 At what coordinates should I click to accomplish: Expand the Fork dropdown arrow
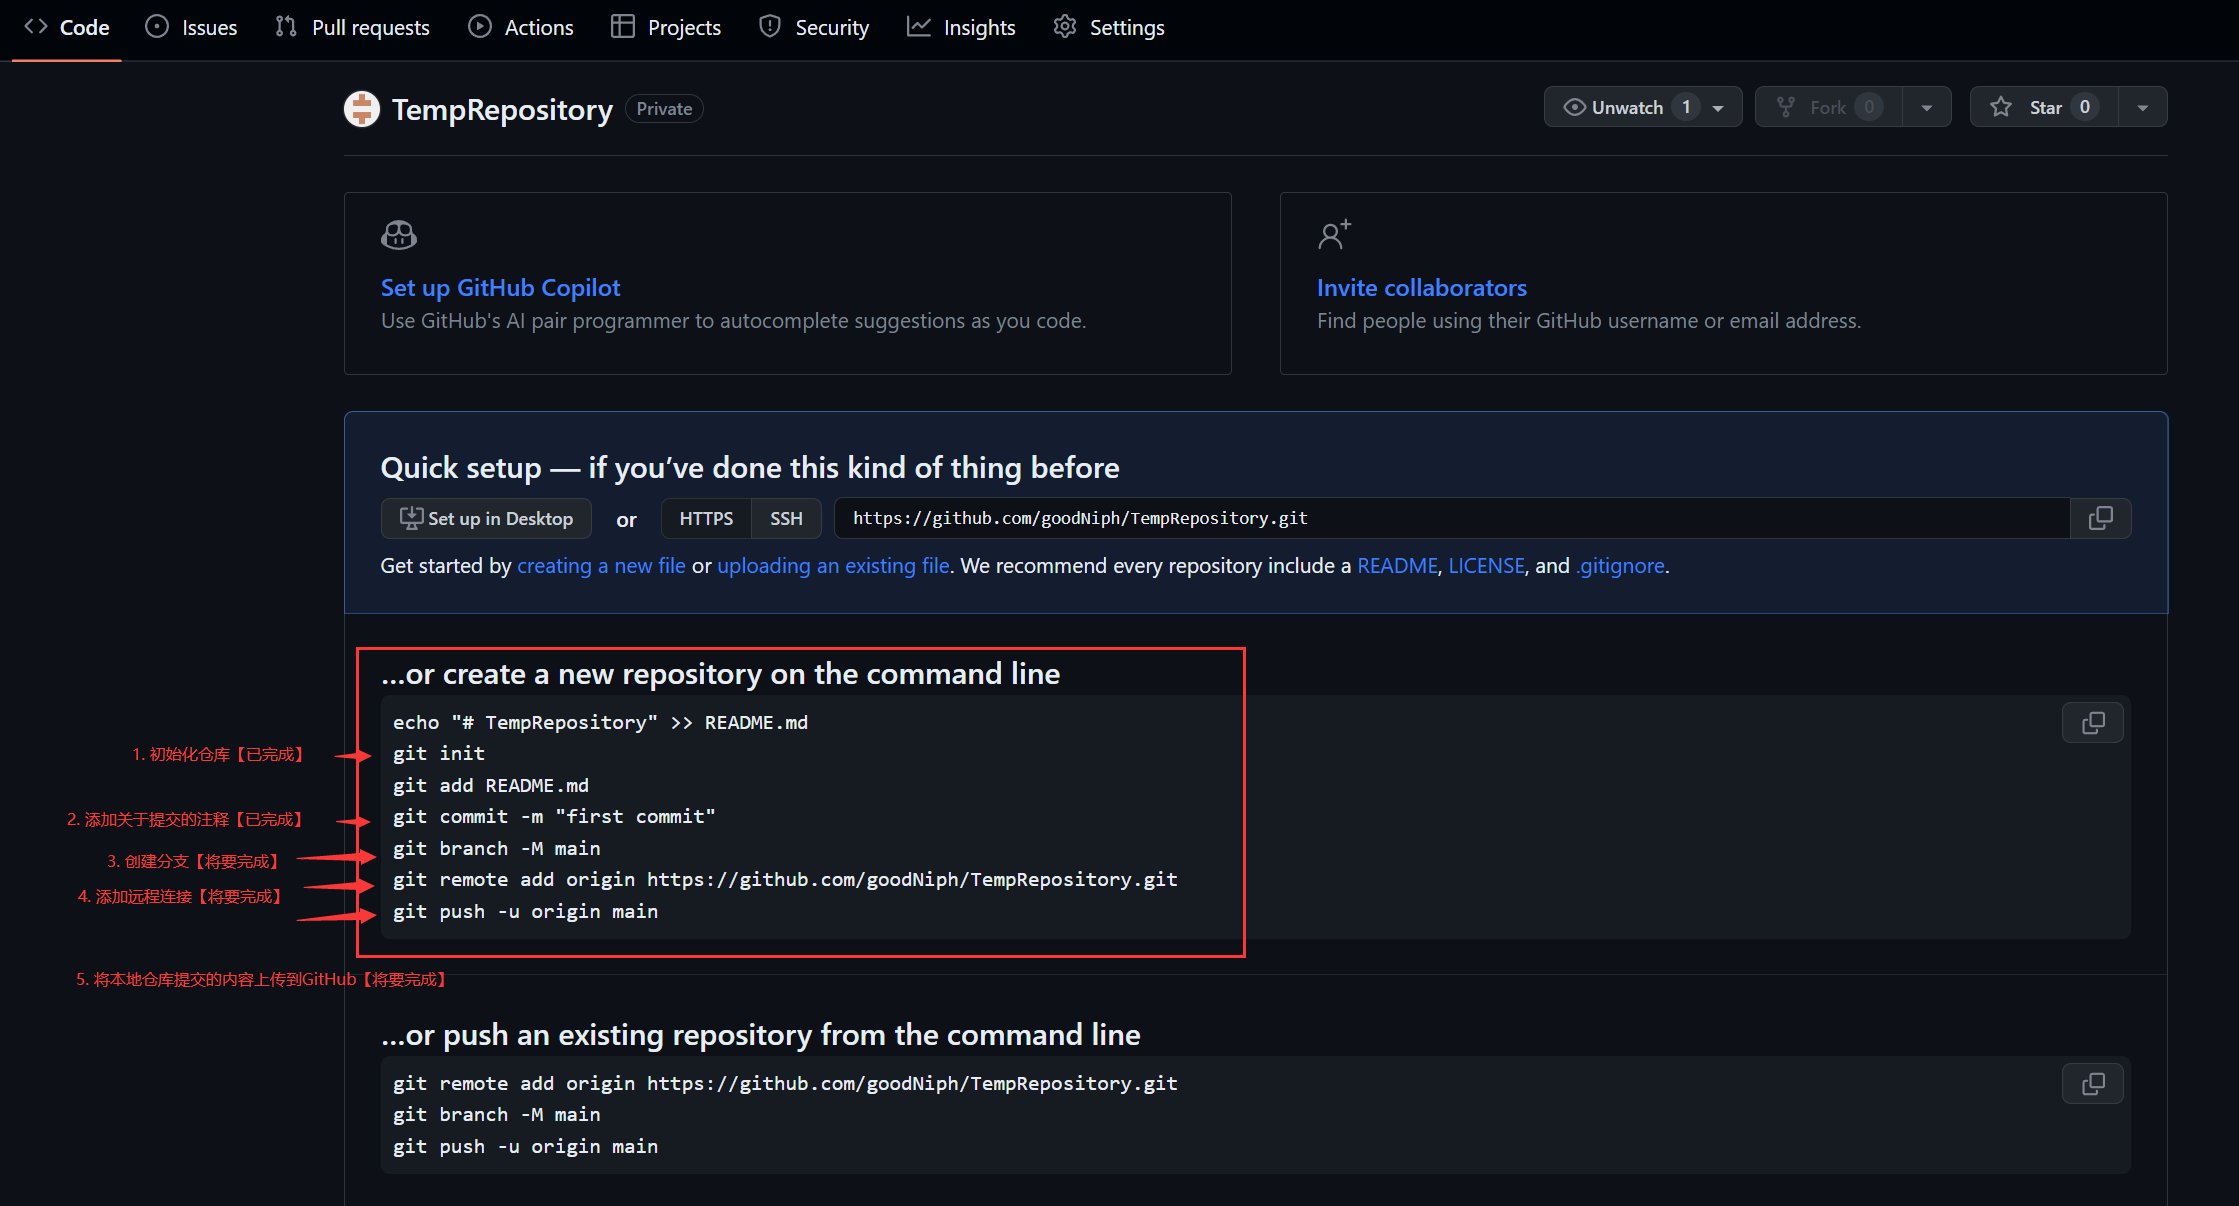point(1927,107)
